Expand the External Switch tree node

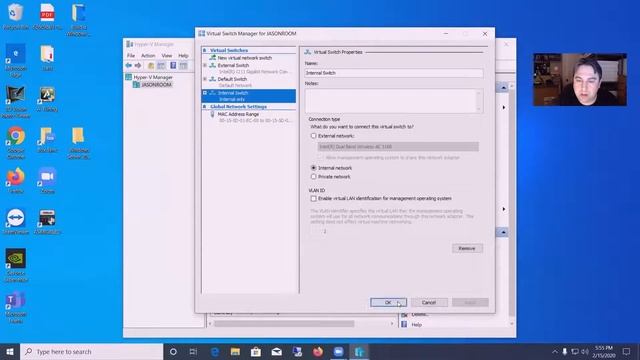click(205, 65)
